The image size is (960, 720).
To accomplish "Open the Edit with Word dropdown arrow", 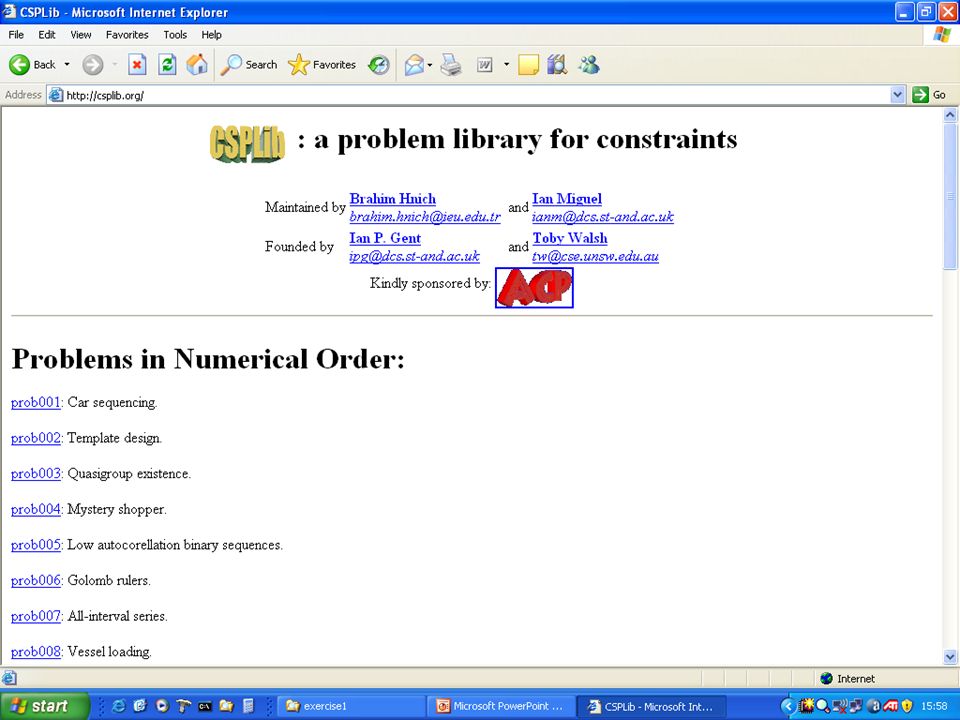I will 506,64.
